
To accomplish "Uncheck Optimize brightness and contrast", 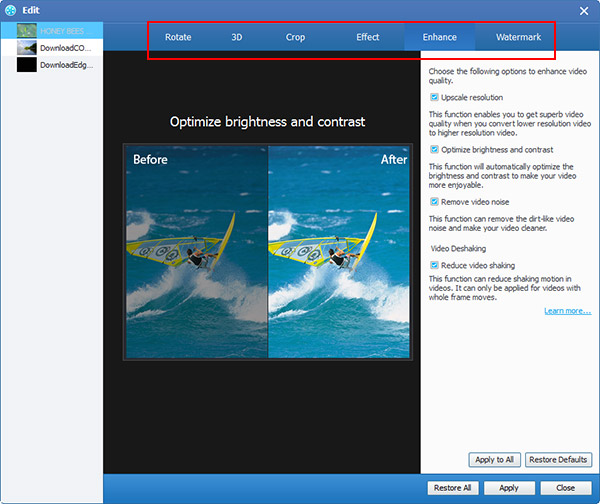I will pos(434,149).
